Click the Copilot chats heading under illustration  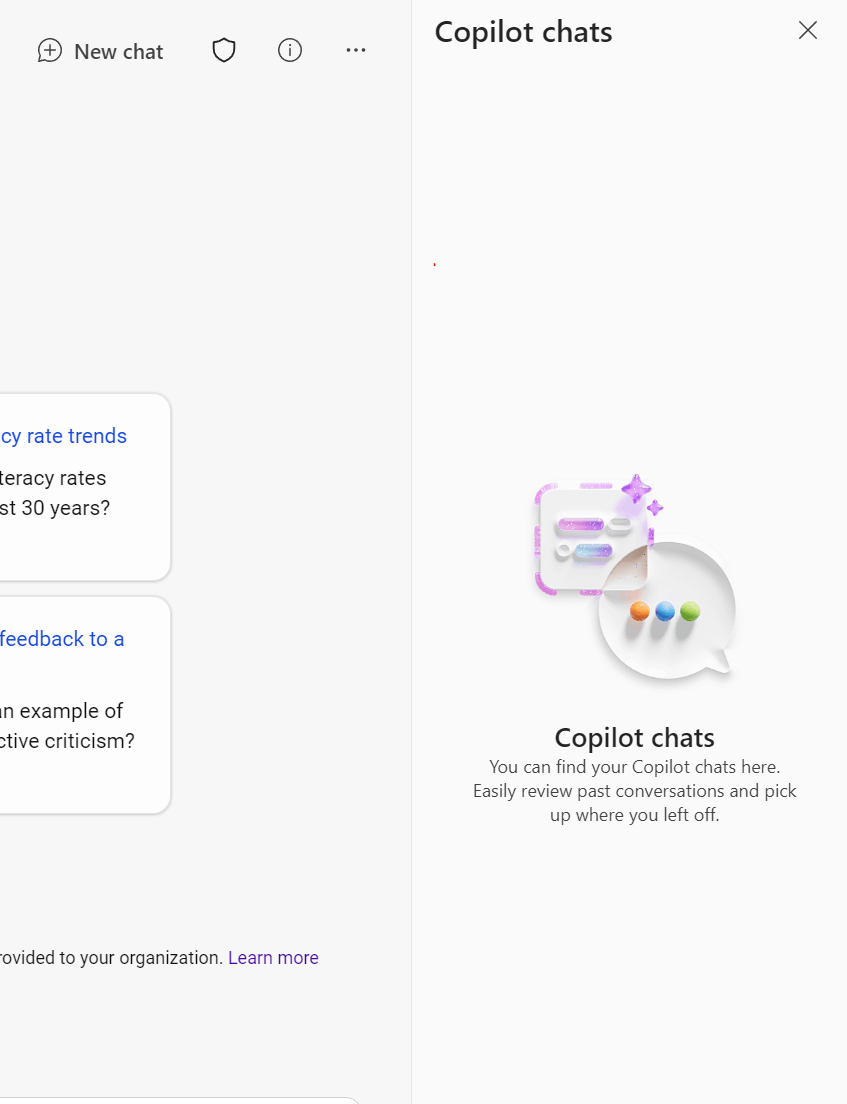(634, 738)
